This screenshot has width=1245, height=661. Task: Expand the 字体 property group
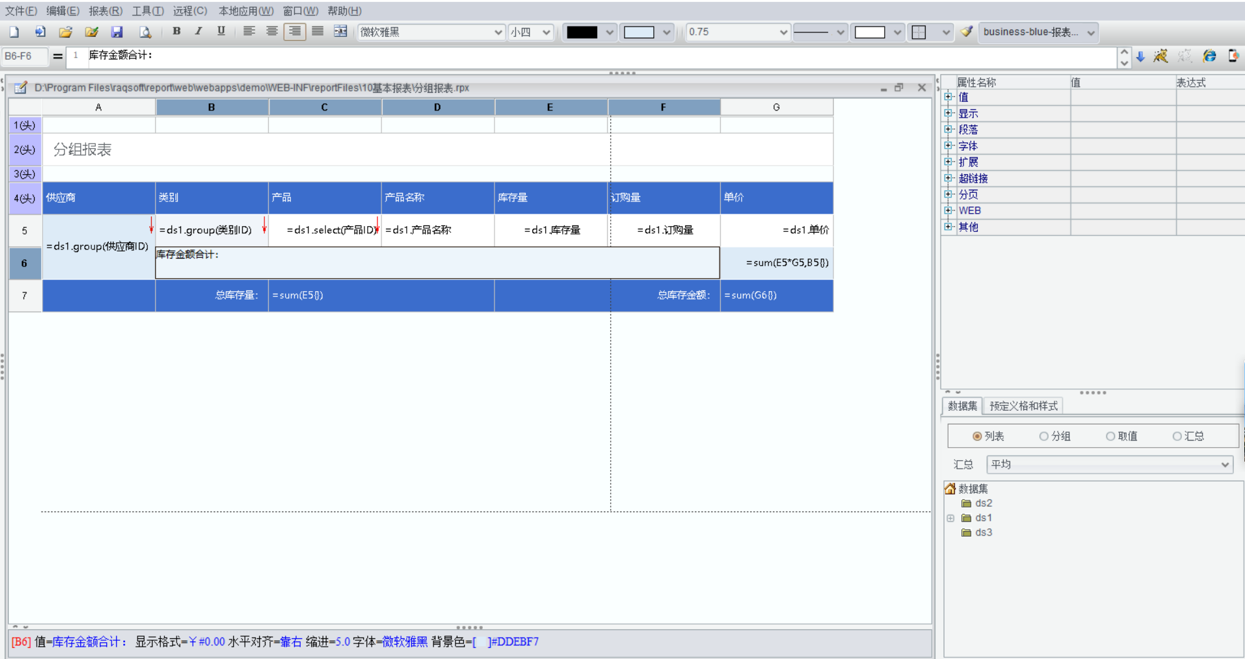pyautogui.click(x=948, y=146)
